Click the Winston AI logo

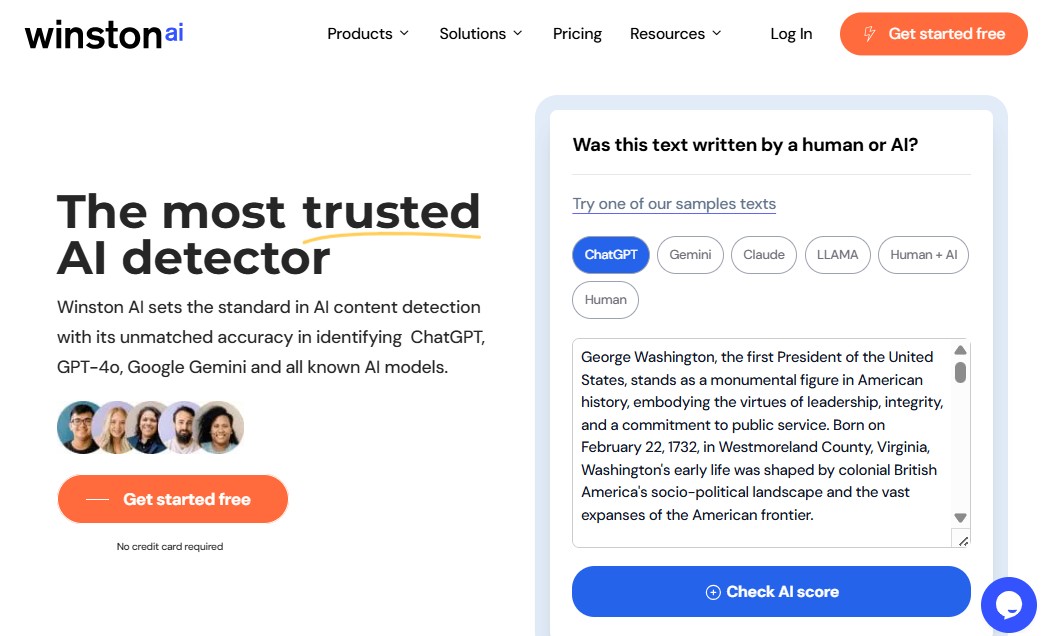[104, 34]
